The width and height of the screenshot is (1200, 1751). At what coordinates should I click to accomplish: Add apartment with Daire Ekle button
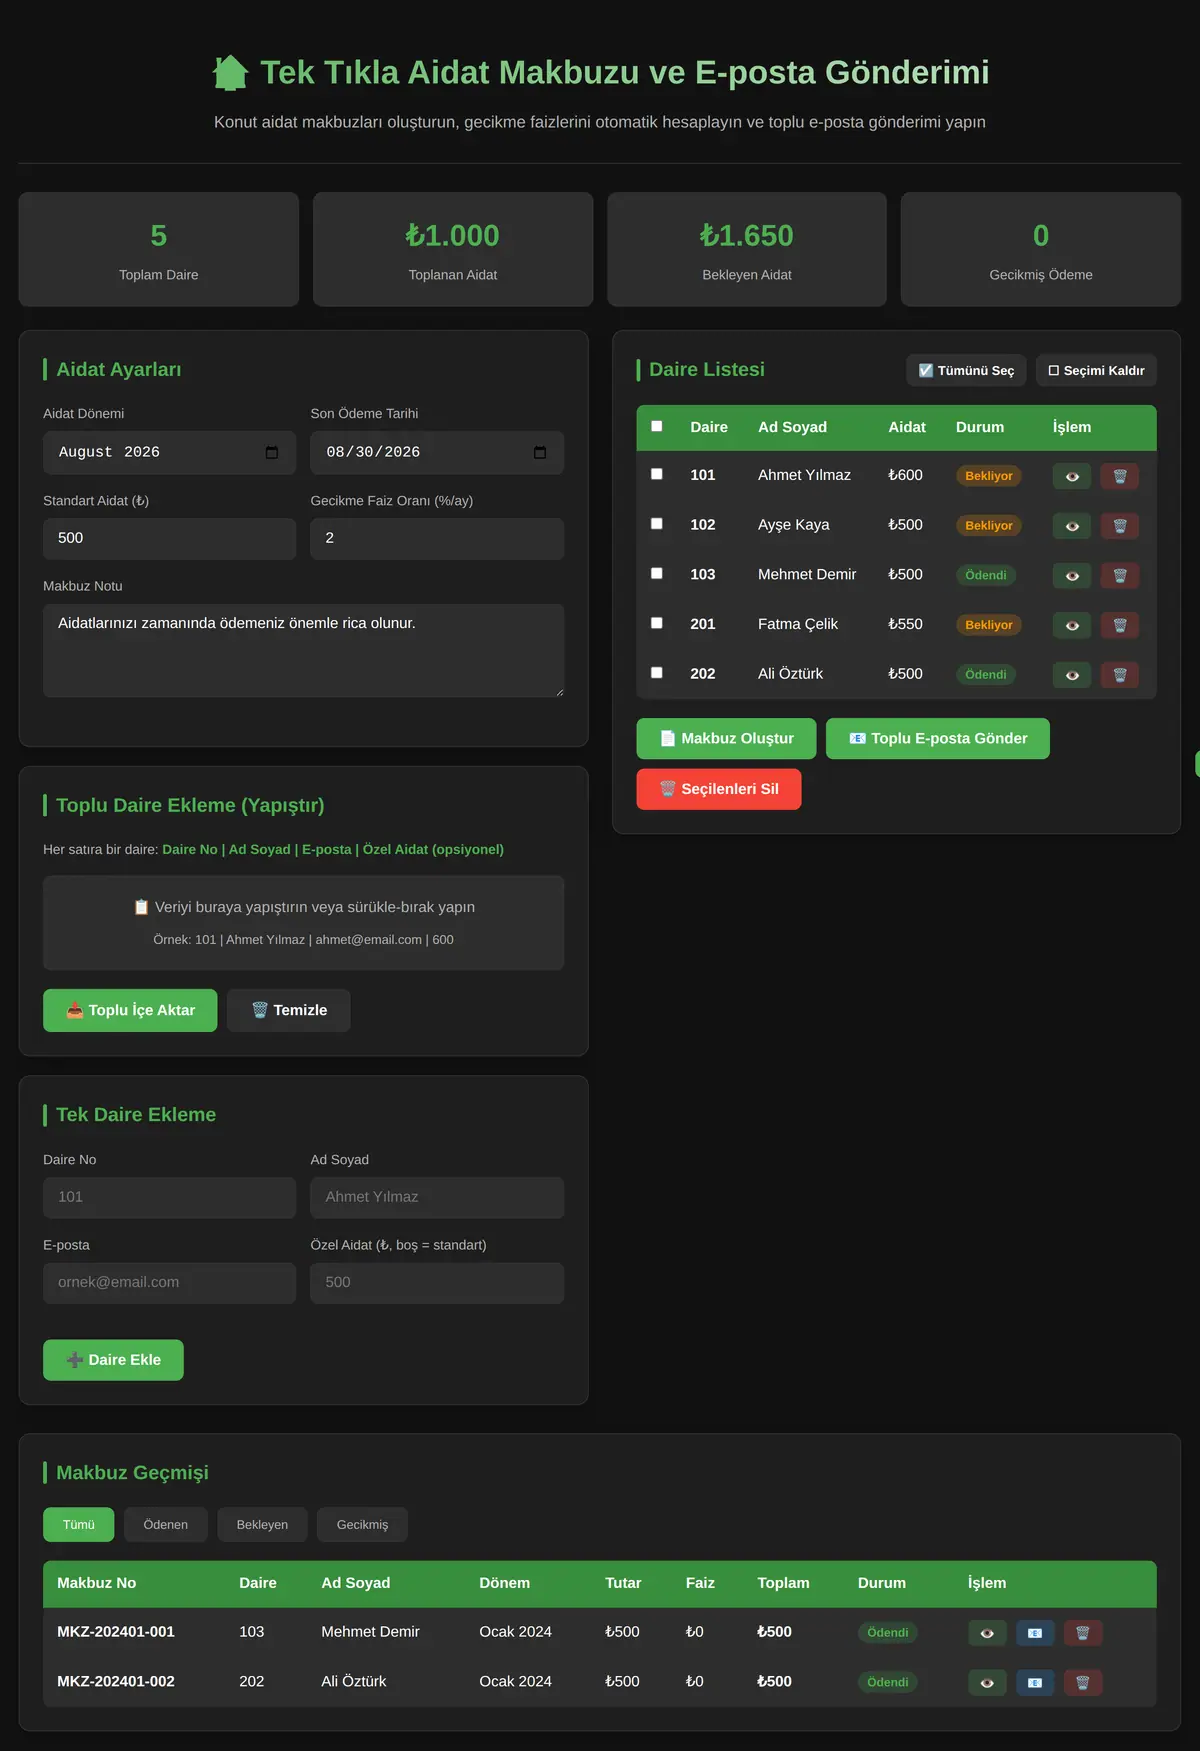[113, 1360]
